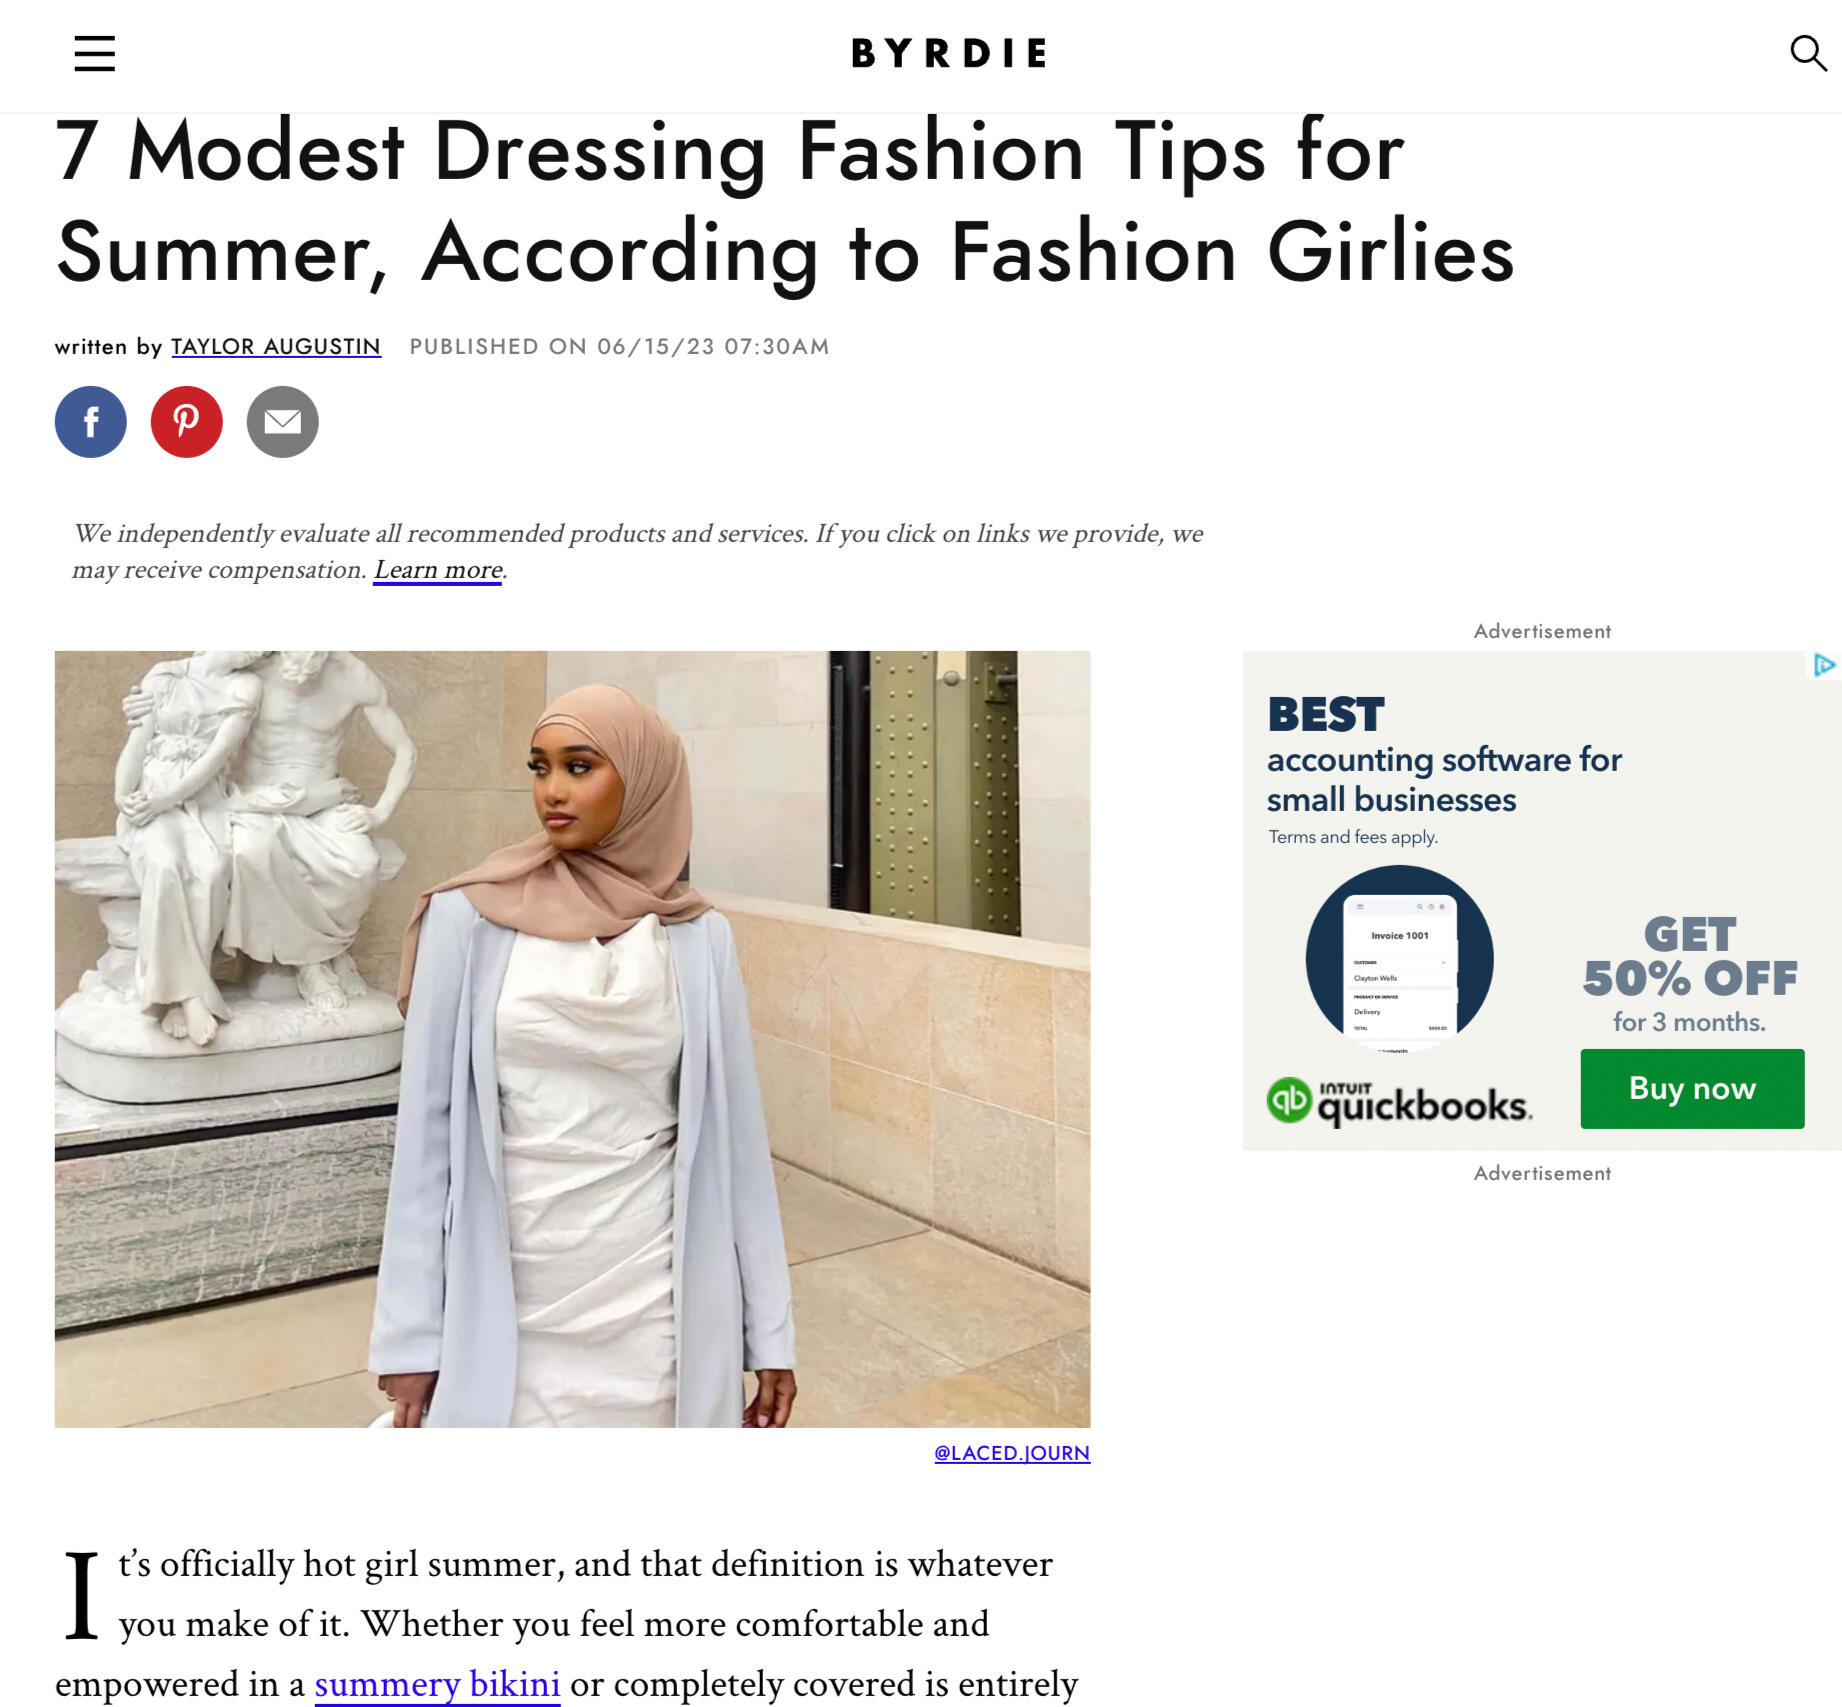Click the Buy now button
The width and height of the screenshot is (1842, 1707).
1692,1089
